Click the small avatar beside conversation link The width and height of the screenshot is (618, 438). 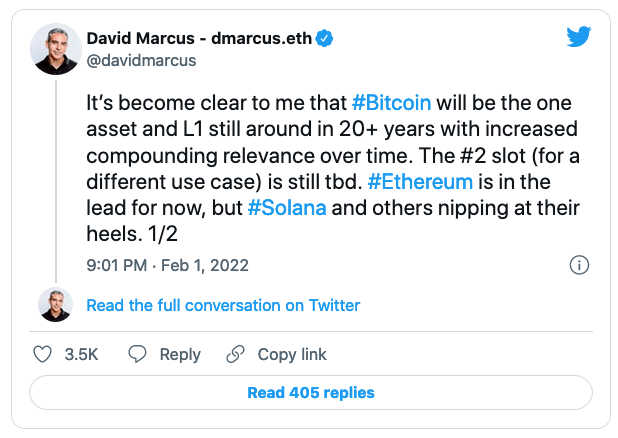click(56, 305)
